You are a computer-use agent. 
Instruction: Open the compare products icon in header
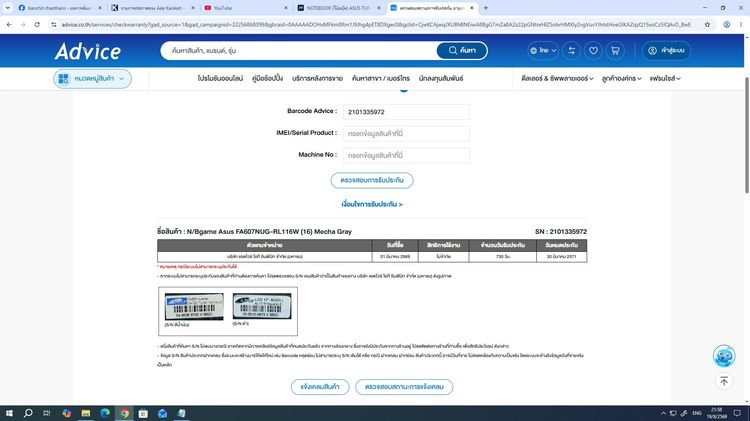571,50
